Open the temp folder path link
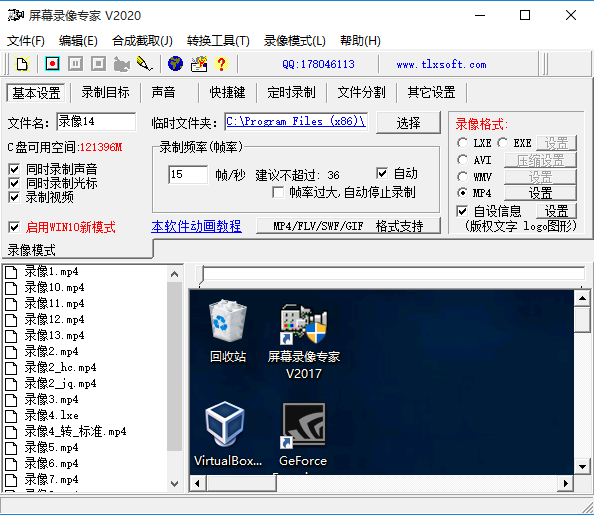The width and height of the screenshot is (594, 515). click(x=295, y=121)
